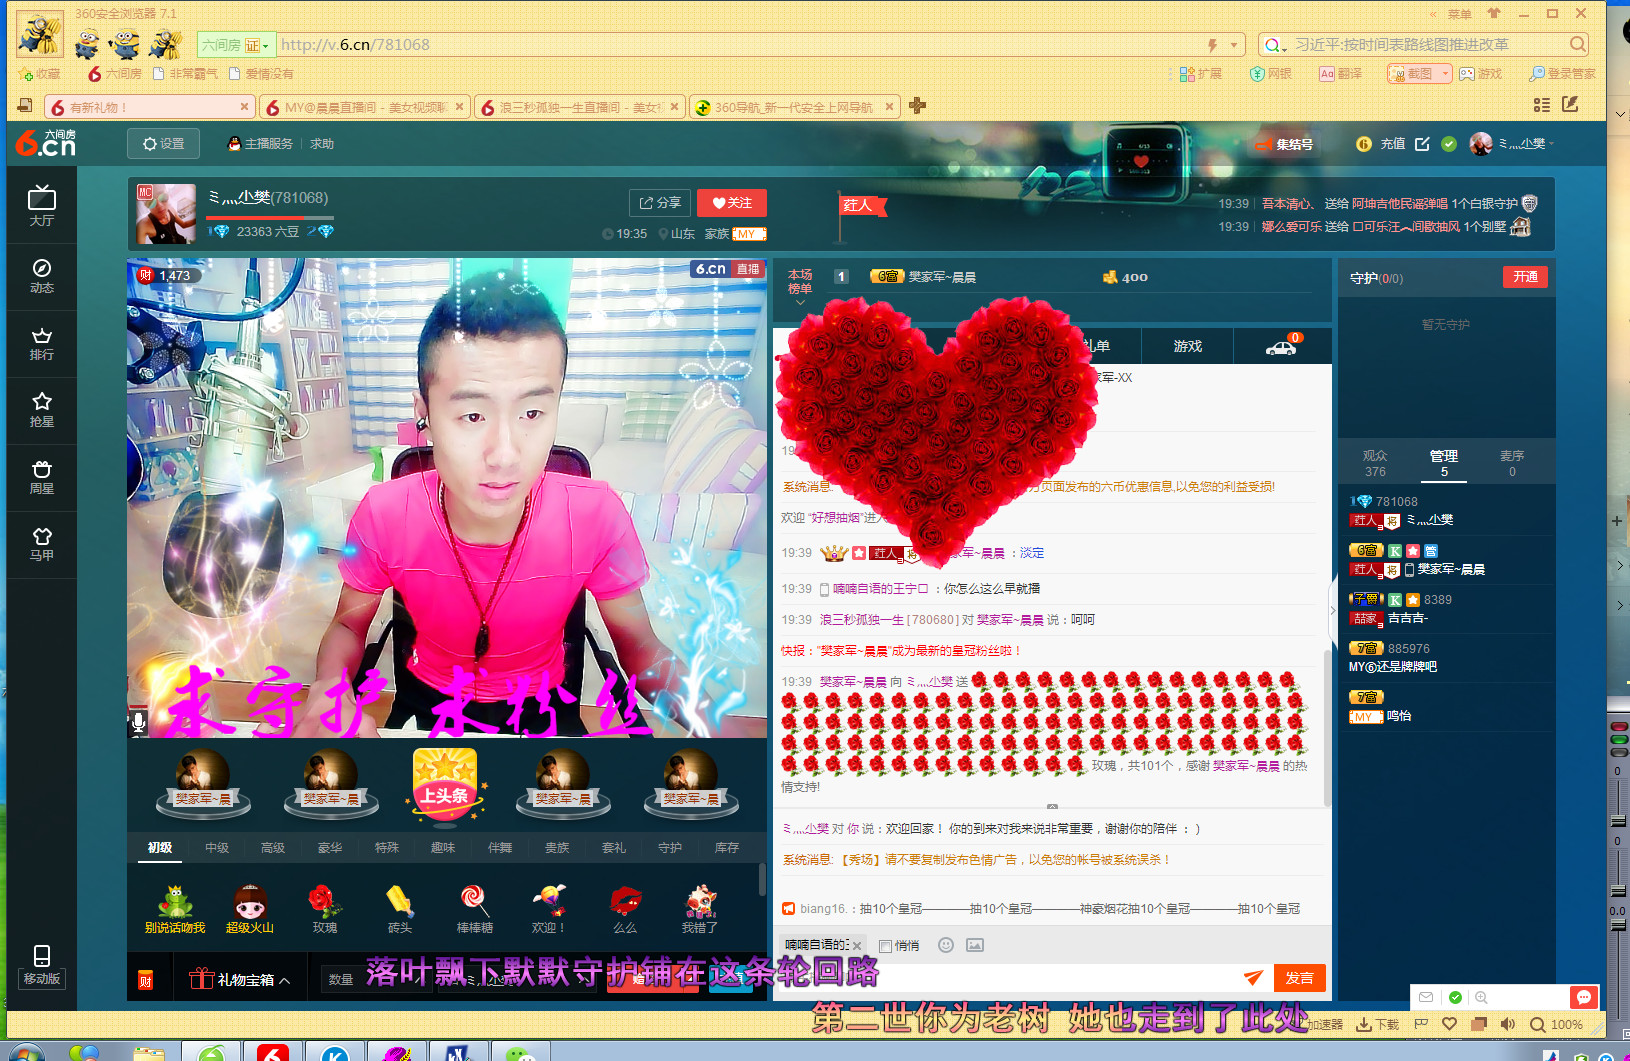Open the 大厅 lobby sidebar icon
This screenshot has width=1630, height=1061.
pos(41,207)
